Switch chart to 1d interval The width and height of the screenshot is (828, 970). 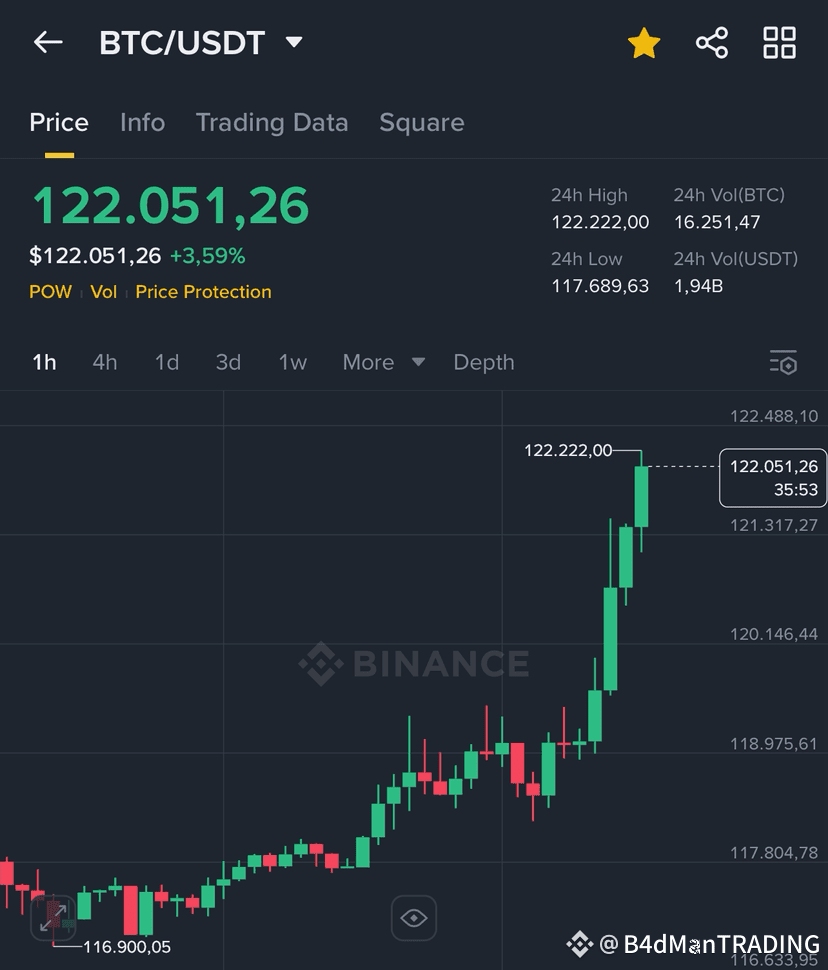[x=166, y=363]
